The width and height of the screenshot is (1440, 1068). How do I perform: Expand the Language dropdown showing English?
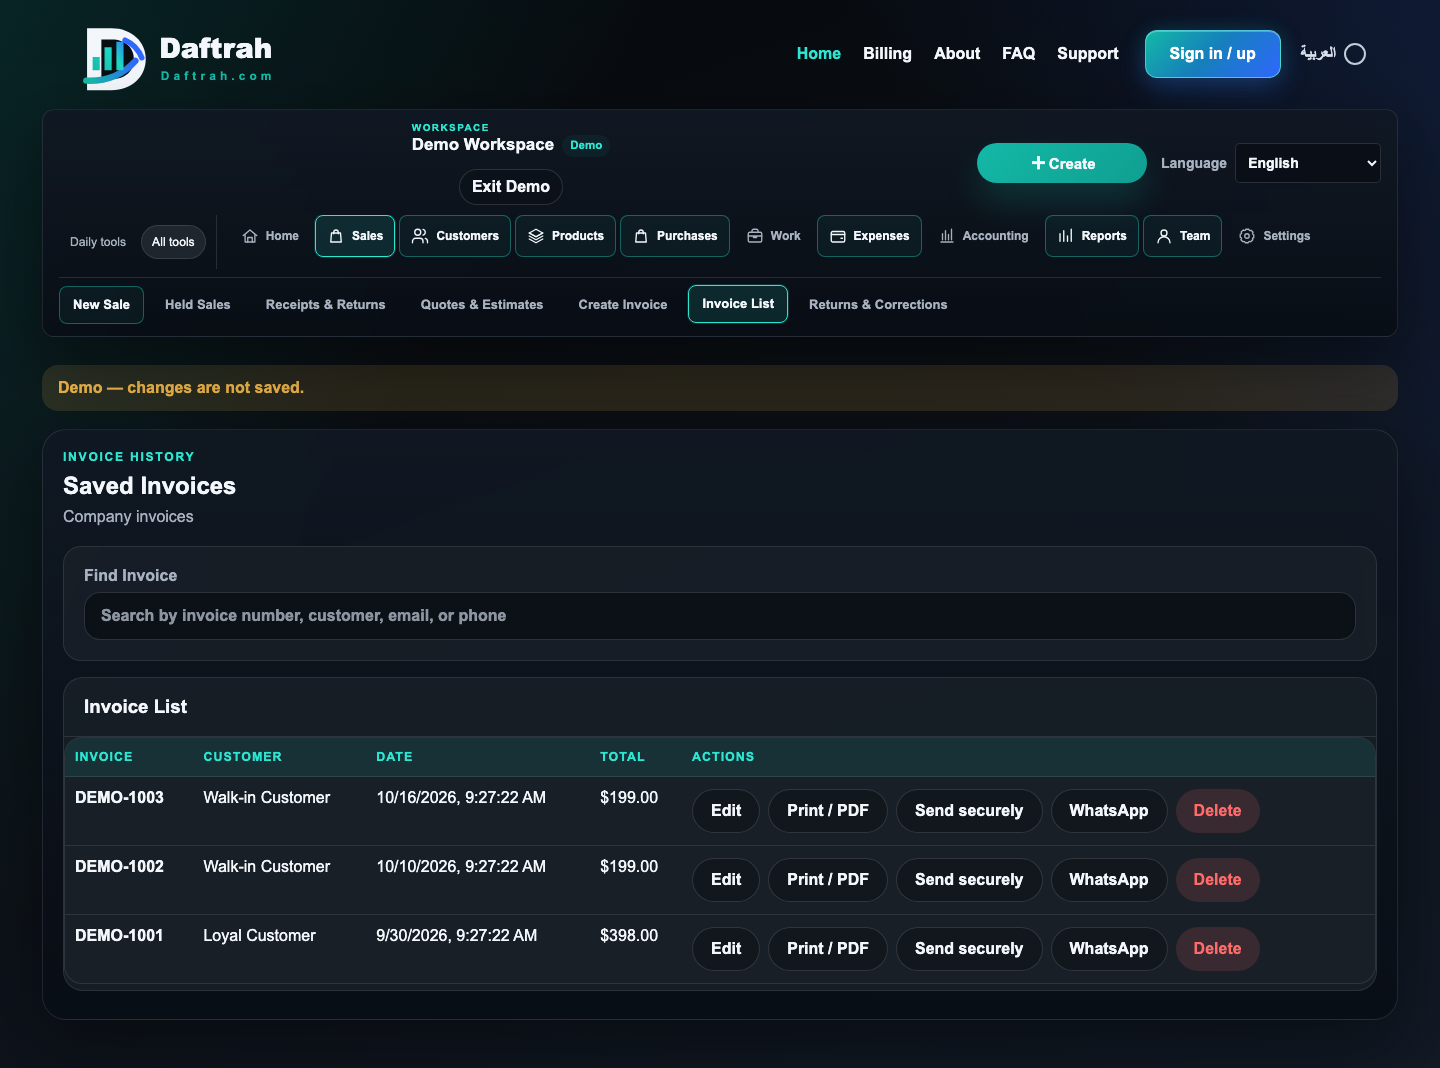point(1307,163)
